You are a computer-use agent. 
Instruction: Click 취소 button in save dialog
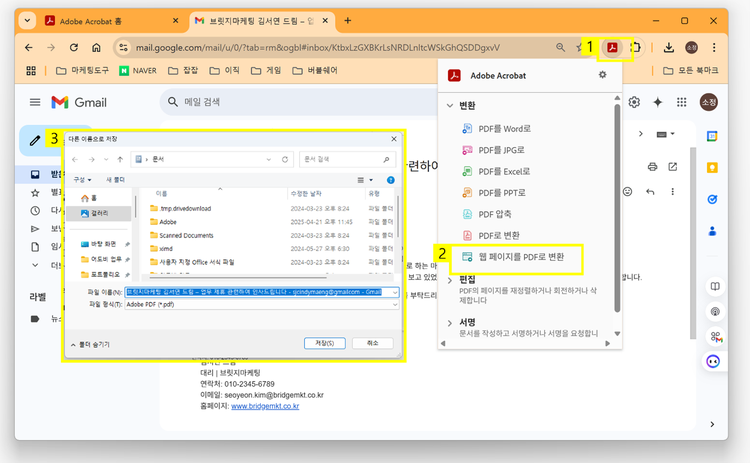(373, 343)
